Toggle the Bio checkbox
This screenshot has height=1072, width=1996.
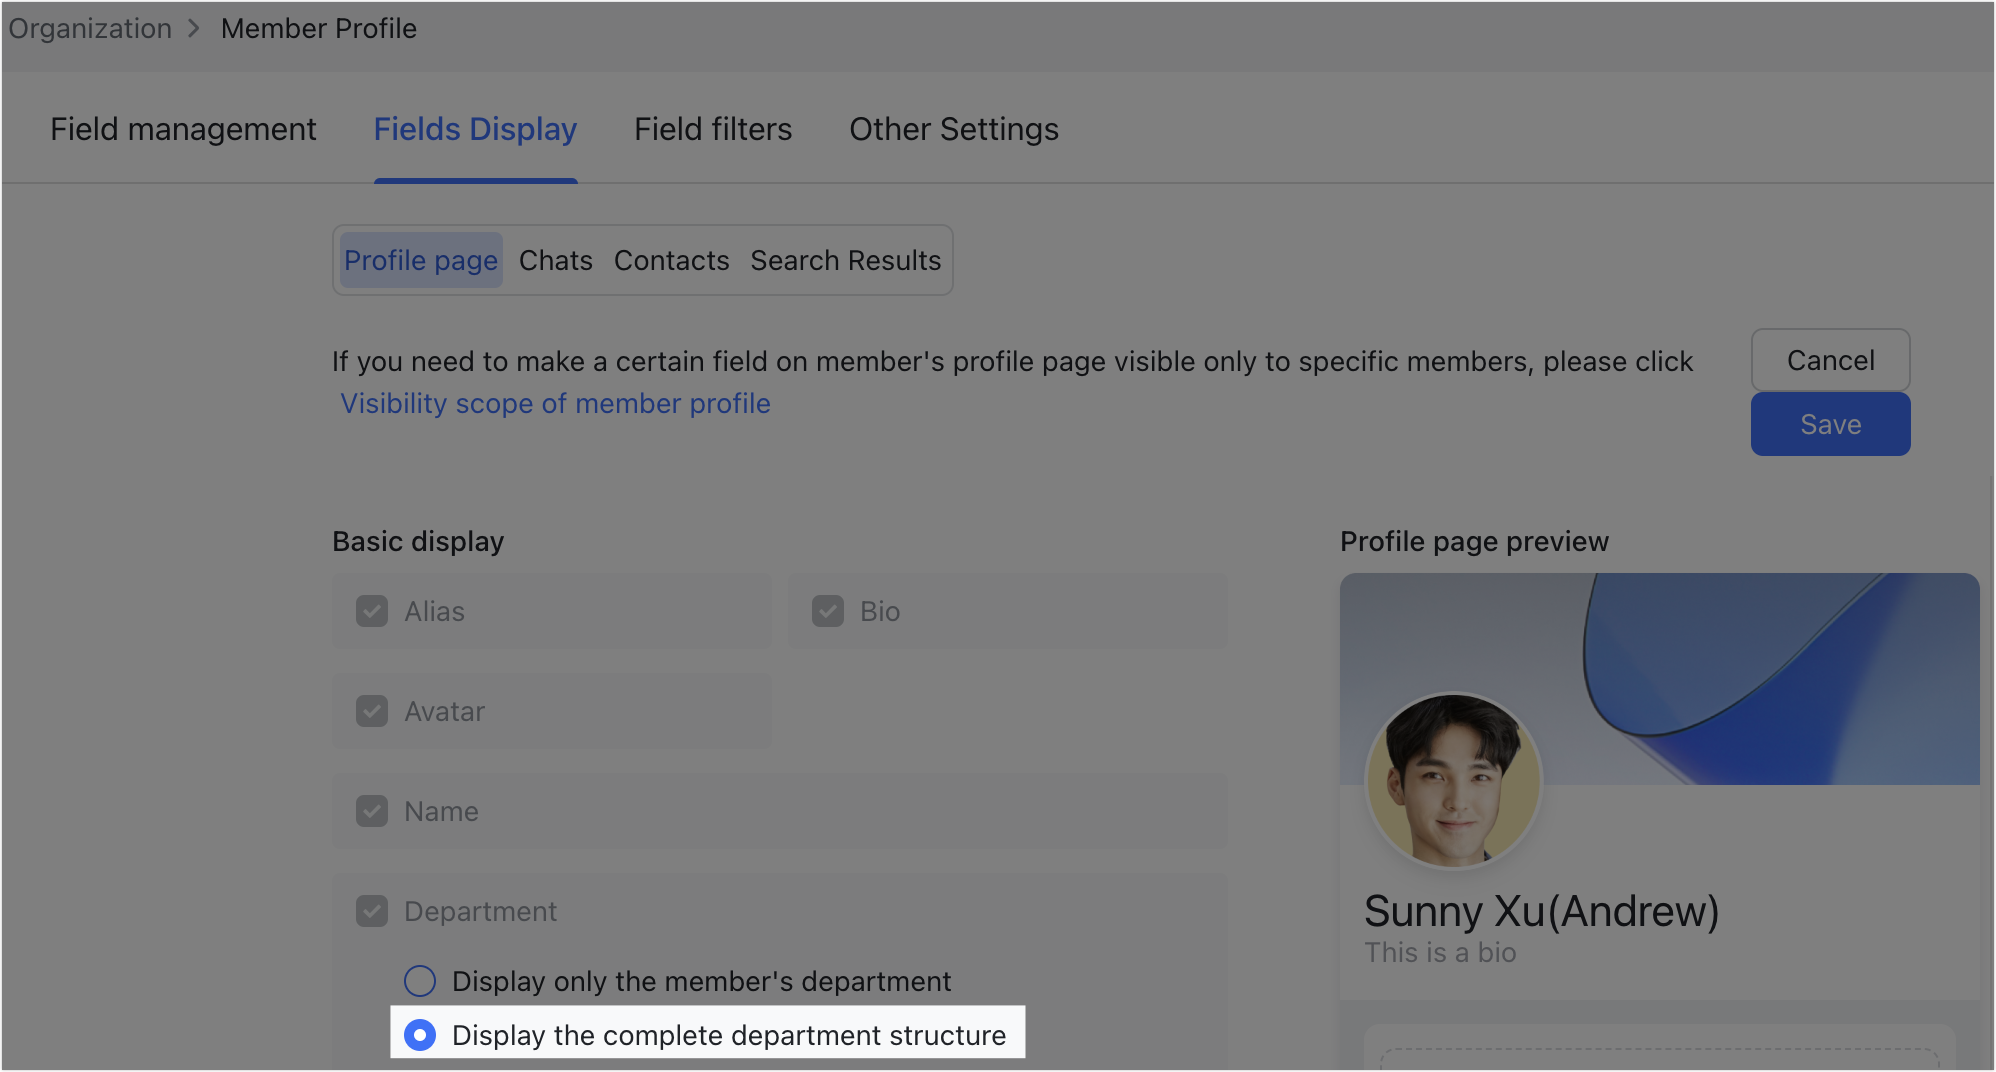pyautogui.click(x=828, y=611)
